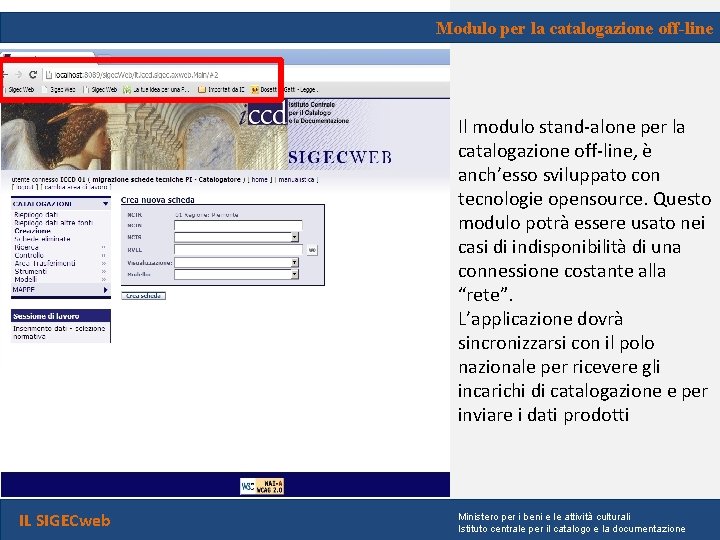This screenshot has width=720, height=540.
Task: Go forward with the browser forward arrow
Action: click(x=18, y=74)
